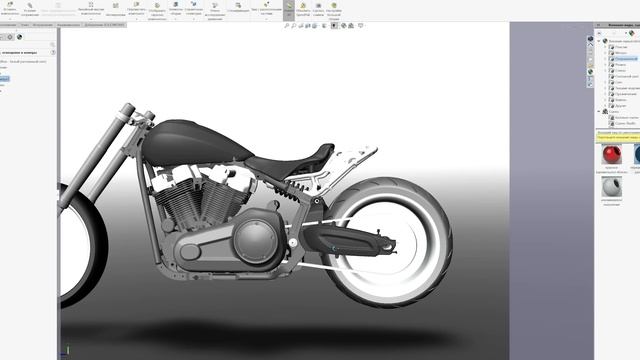Toggle the highlighted Hide/Show Items button

(x=334, y=26)
